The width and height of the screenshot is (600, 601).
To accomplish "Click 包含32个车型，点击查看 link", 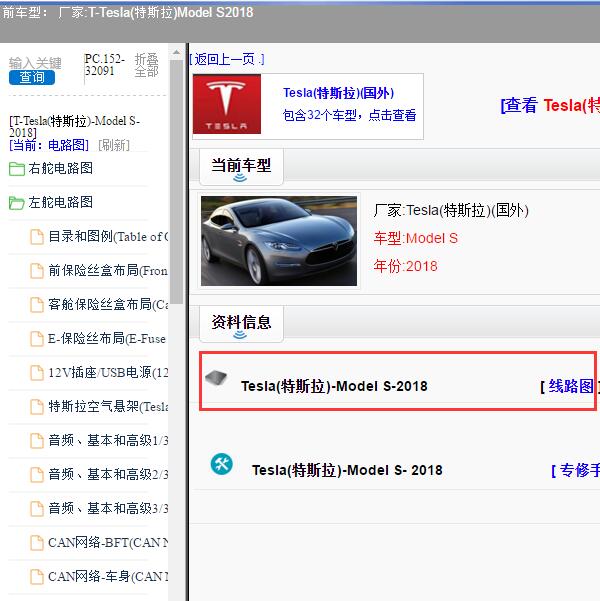I will click(349, 115).
